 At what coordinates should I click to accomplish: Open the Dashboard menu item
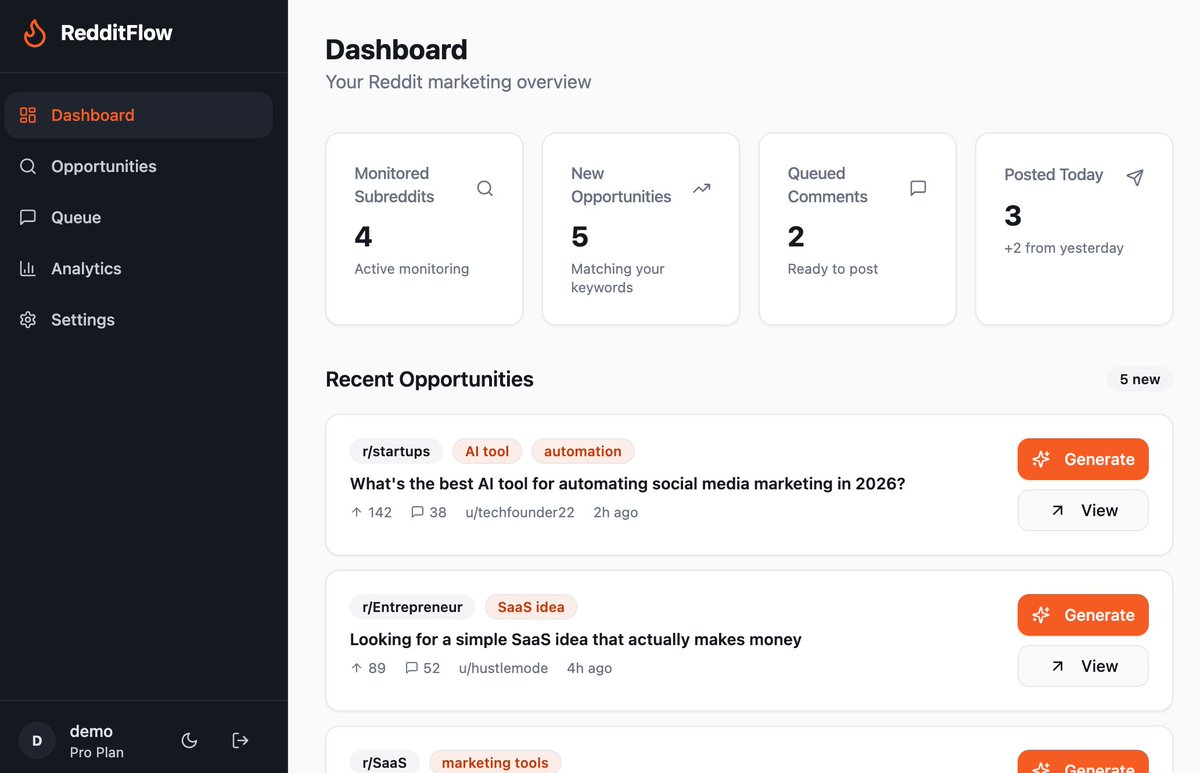(x=139, y=115)
